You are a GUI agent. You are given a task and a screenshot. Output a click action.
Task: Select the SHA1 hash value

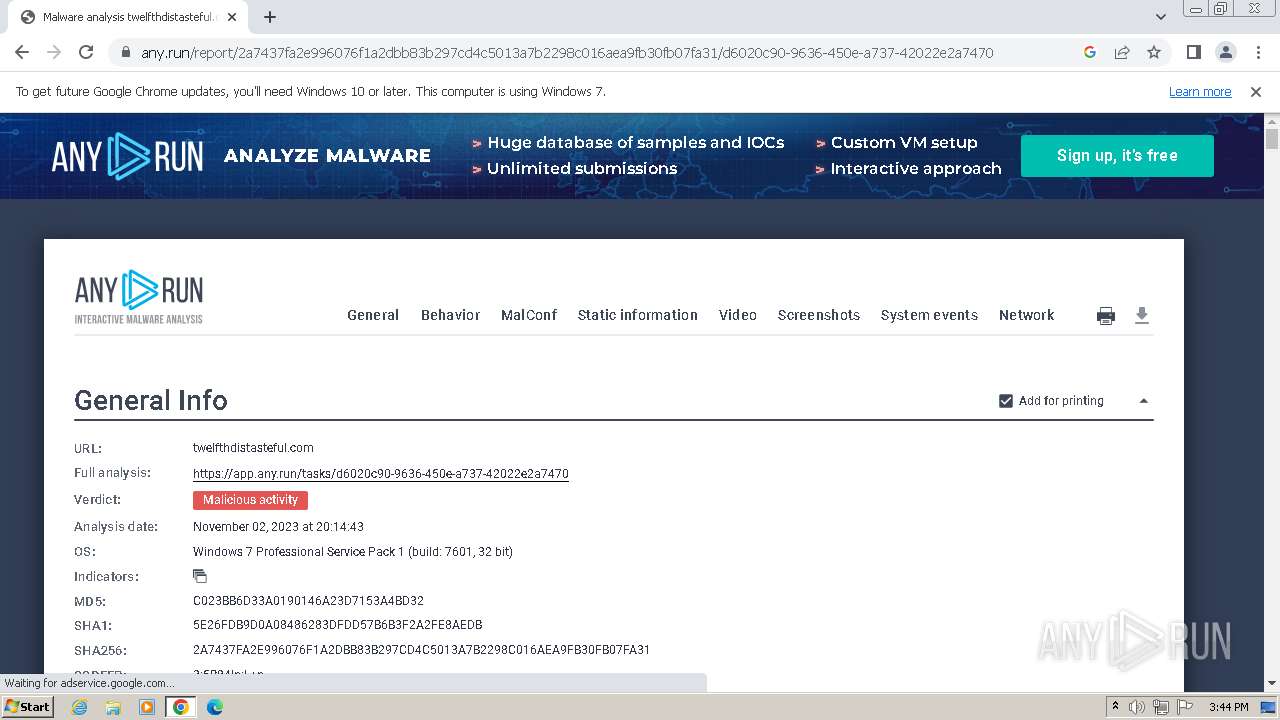click(x=338, y=625)
